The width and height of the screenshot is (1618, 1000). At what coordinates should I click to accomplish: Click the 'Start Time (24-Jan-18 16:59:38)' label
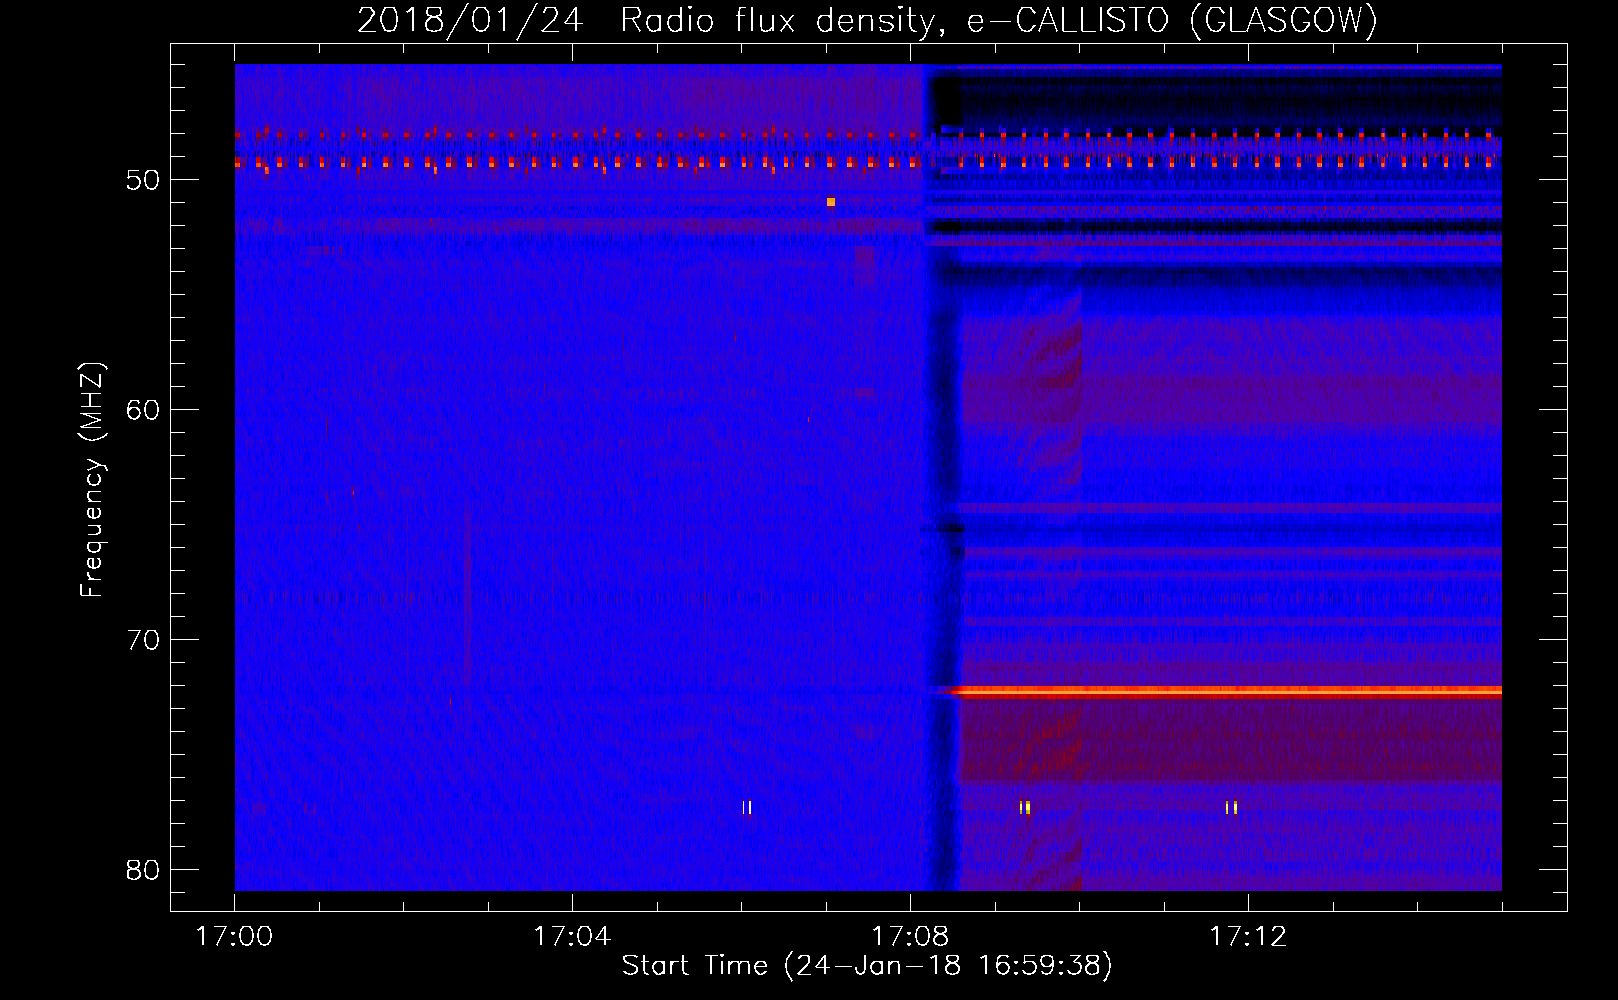click(867, 966)
